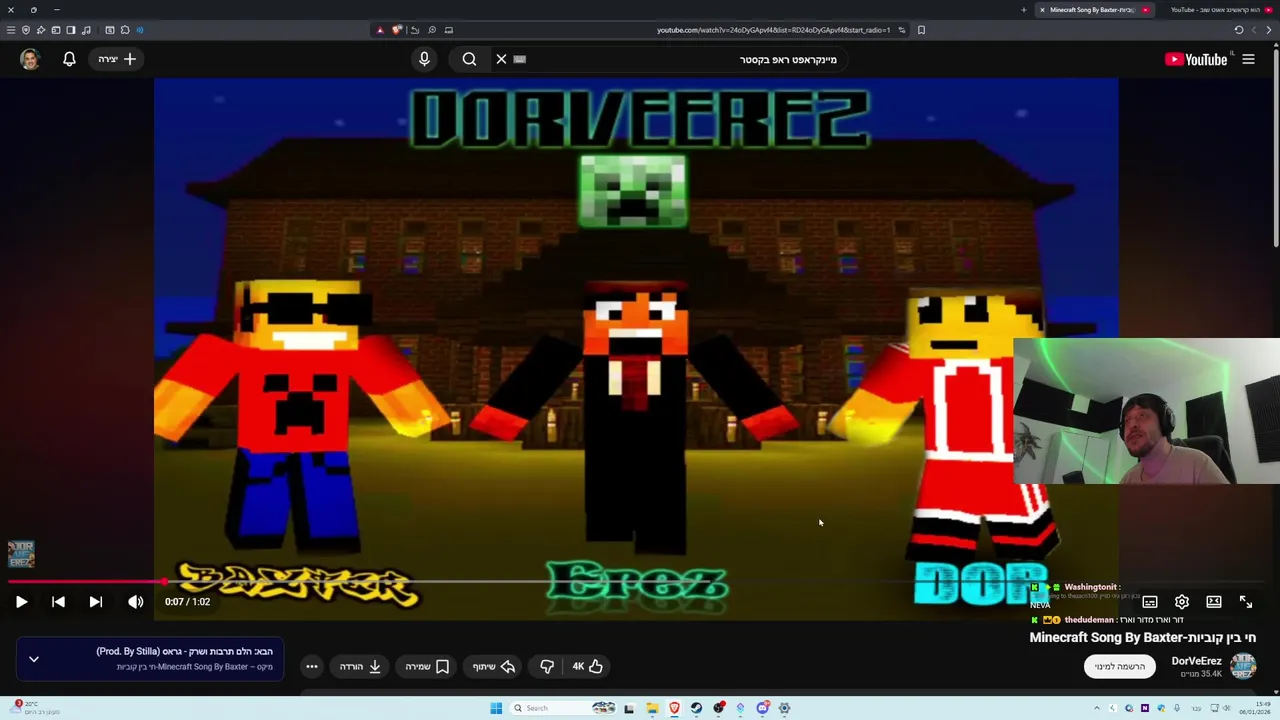Clear the search query with the X
Viewport: 1280px width, 720px height.
pos(501,59)
